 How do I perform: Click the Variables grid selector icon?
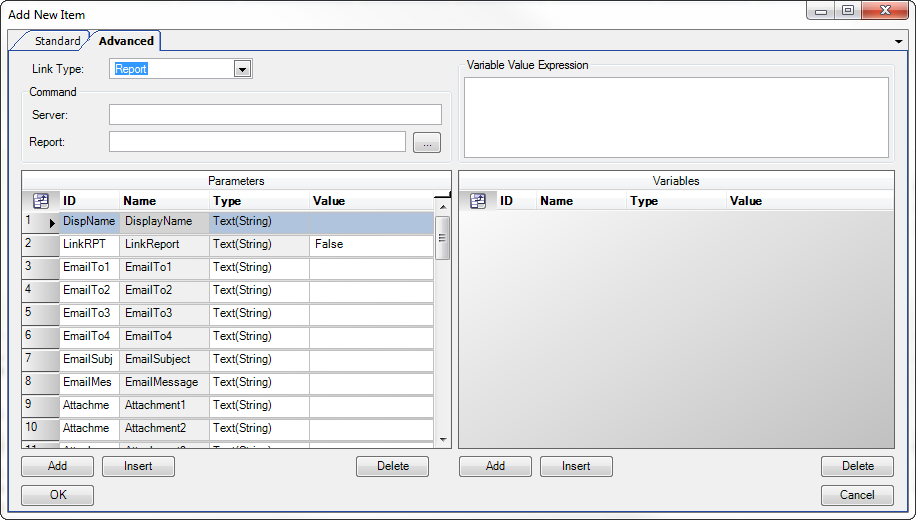point(478,201)
